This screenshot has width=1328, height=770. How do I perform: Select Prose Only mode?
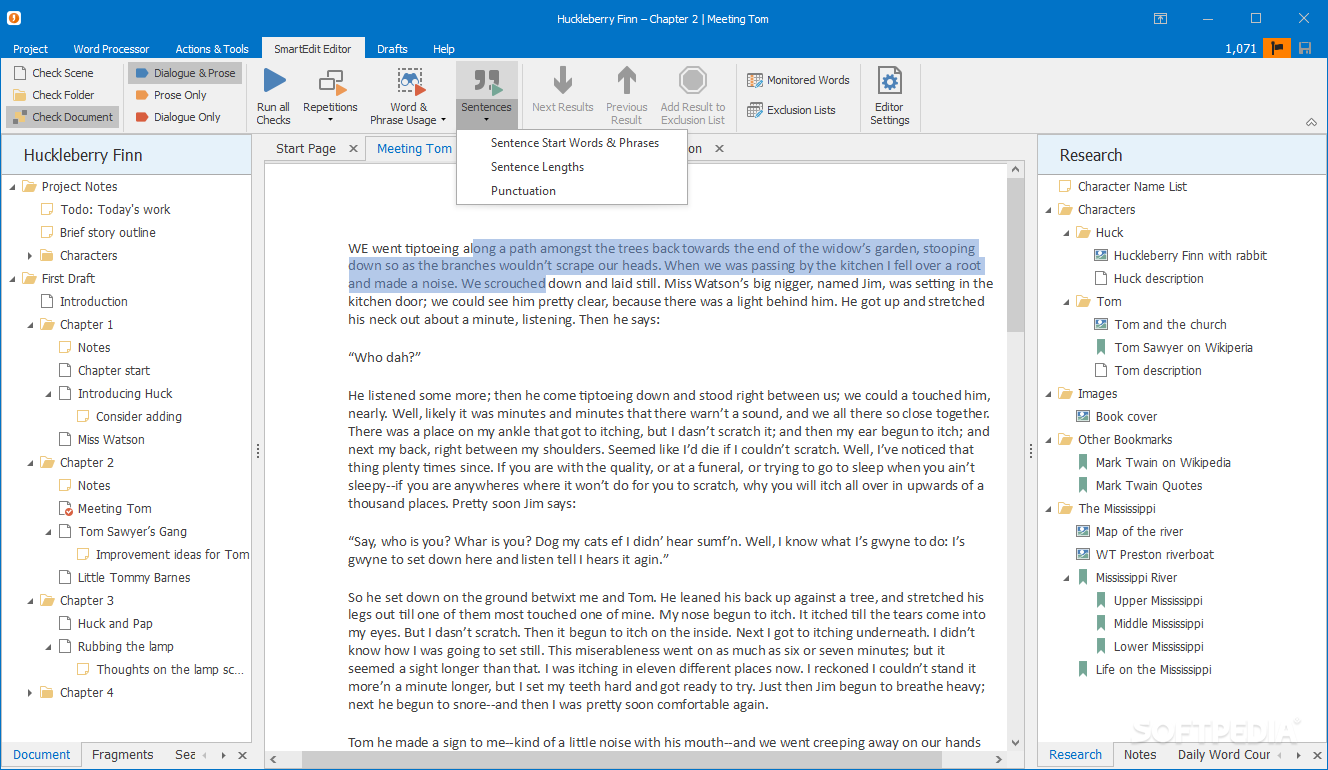(170, 95)
